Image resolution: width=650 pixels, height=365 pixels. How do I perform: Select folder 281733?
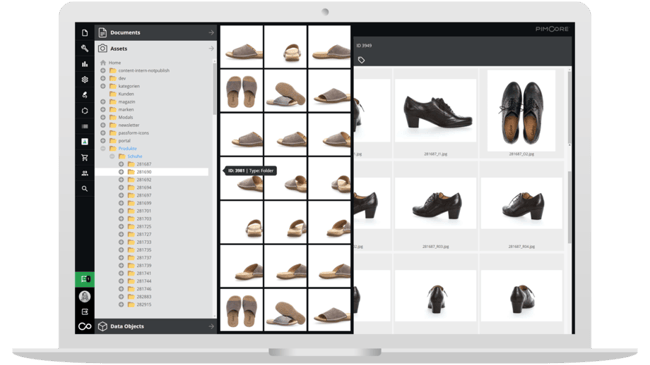tap(144, 242)
